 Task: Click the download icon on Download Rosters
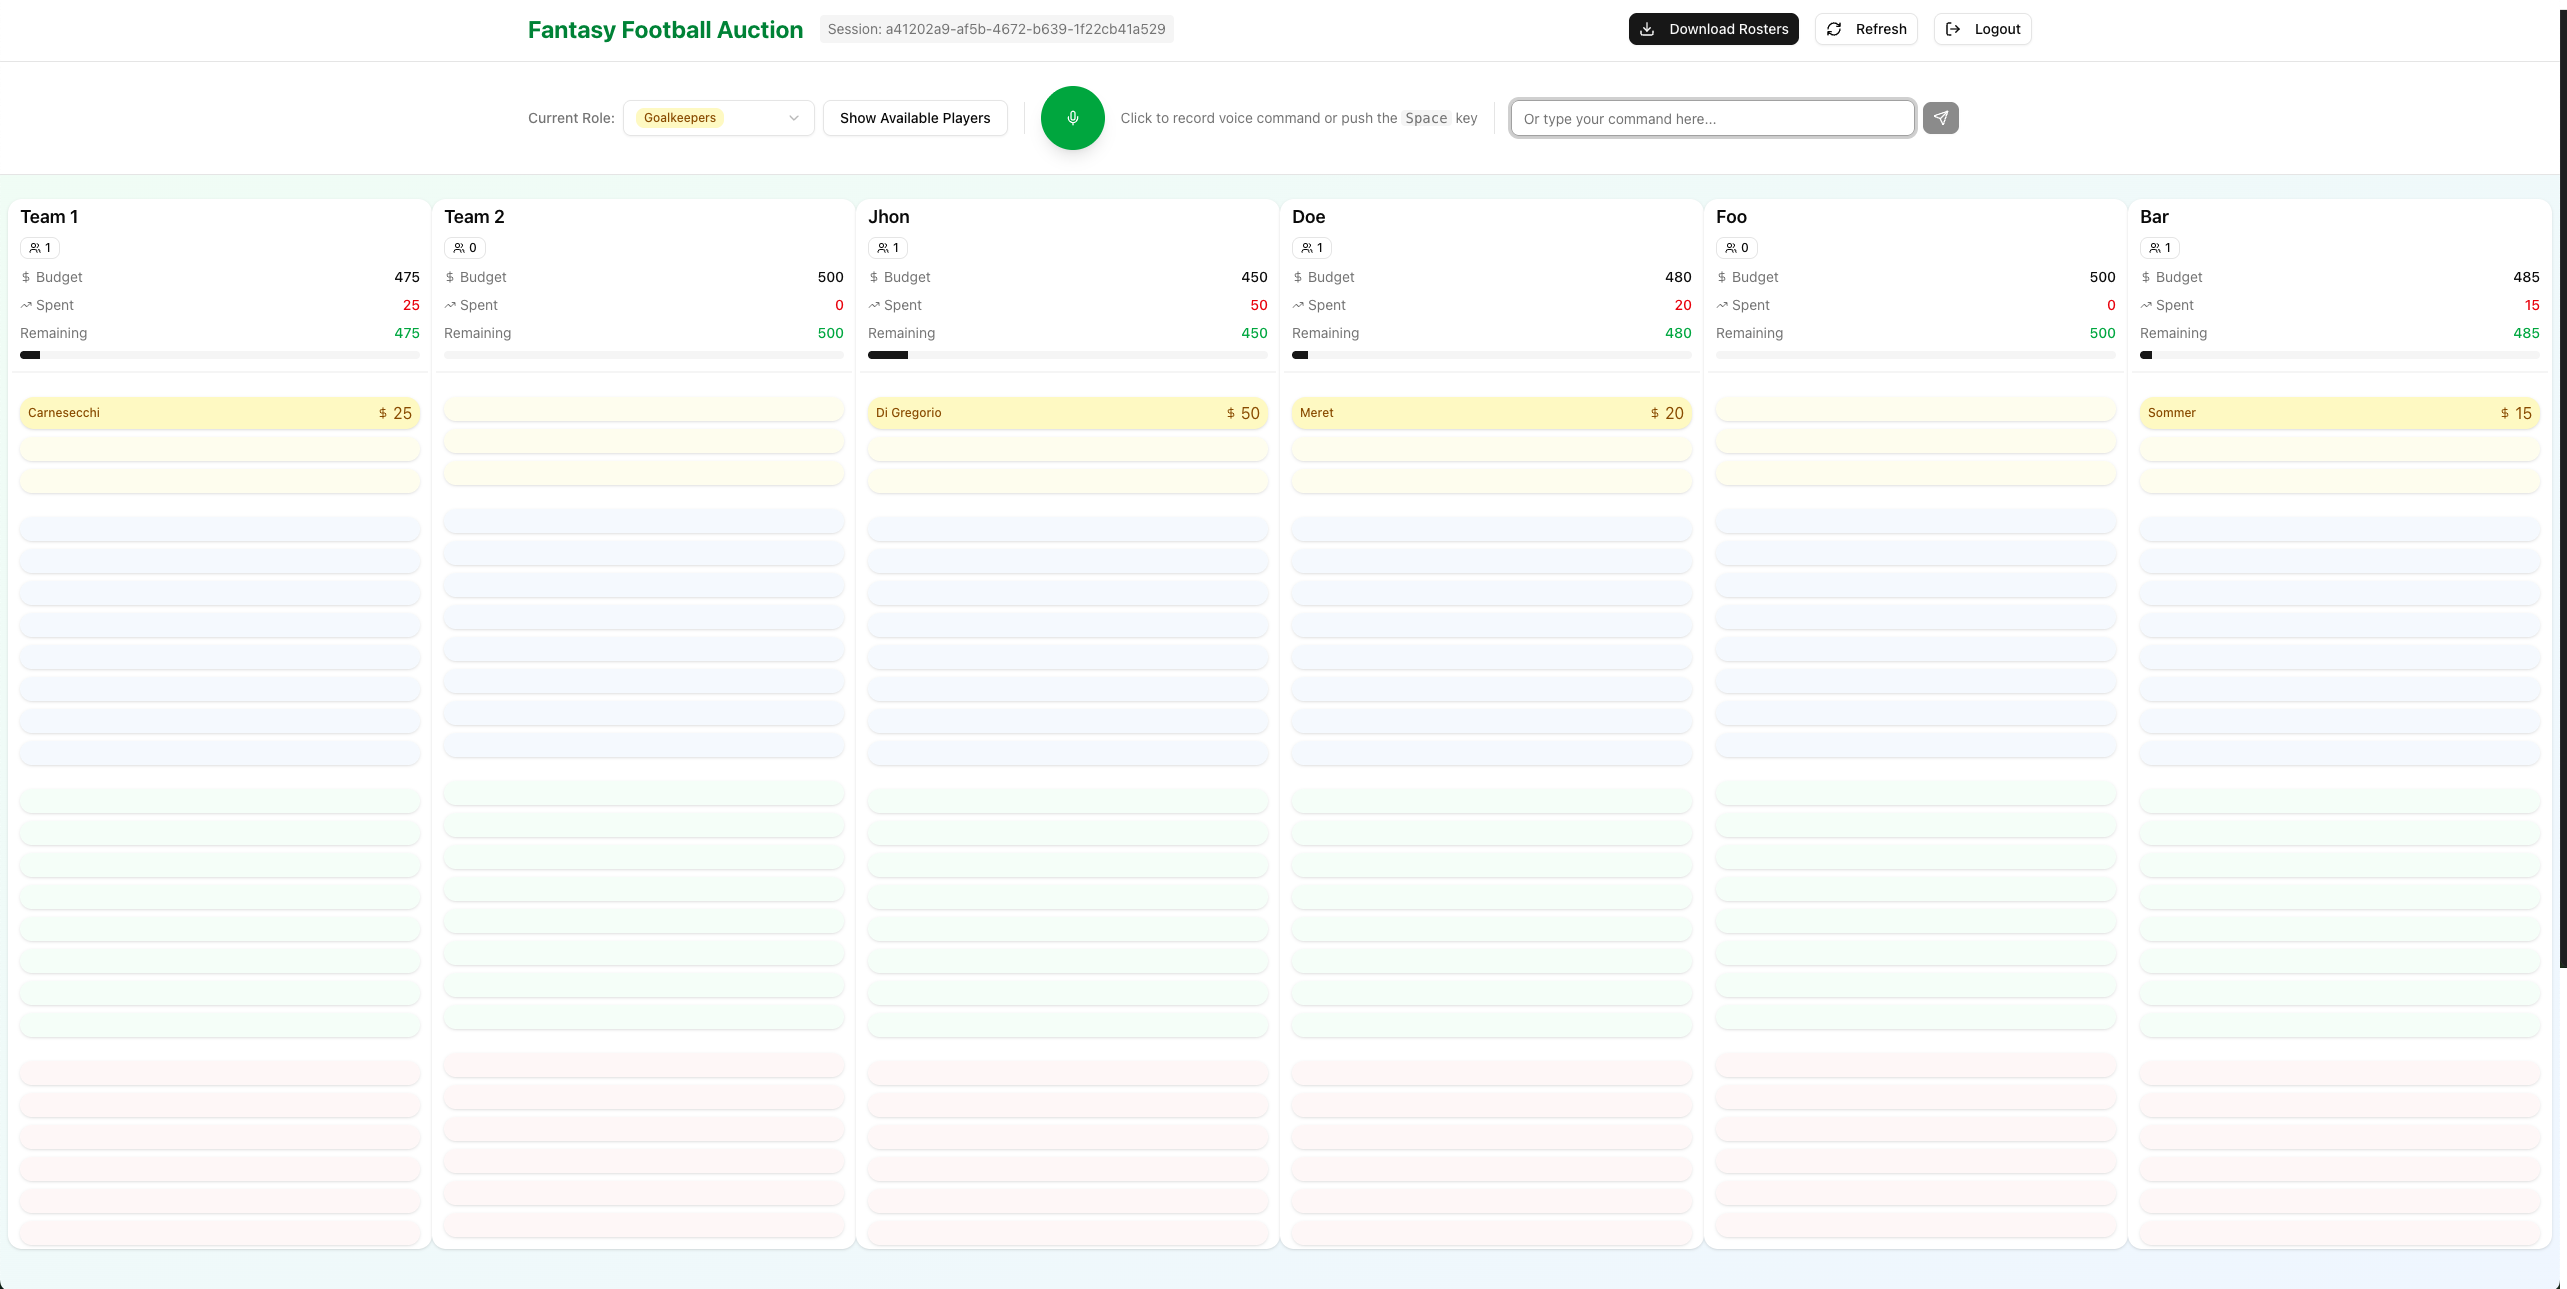click(1647, 29)
